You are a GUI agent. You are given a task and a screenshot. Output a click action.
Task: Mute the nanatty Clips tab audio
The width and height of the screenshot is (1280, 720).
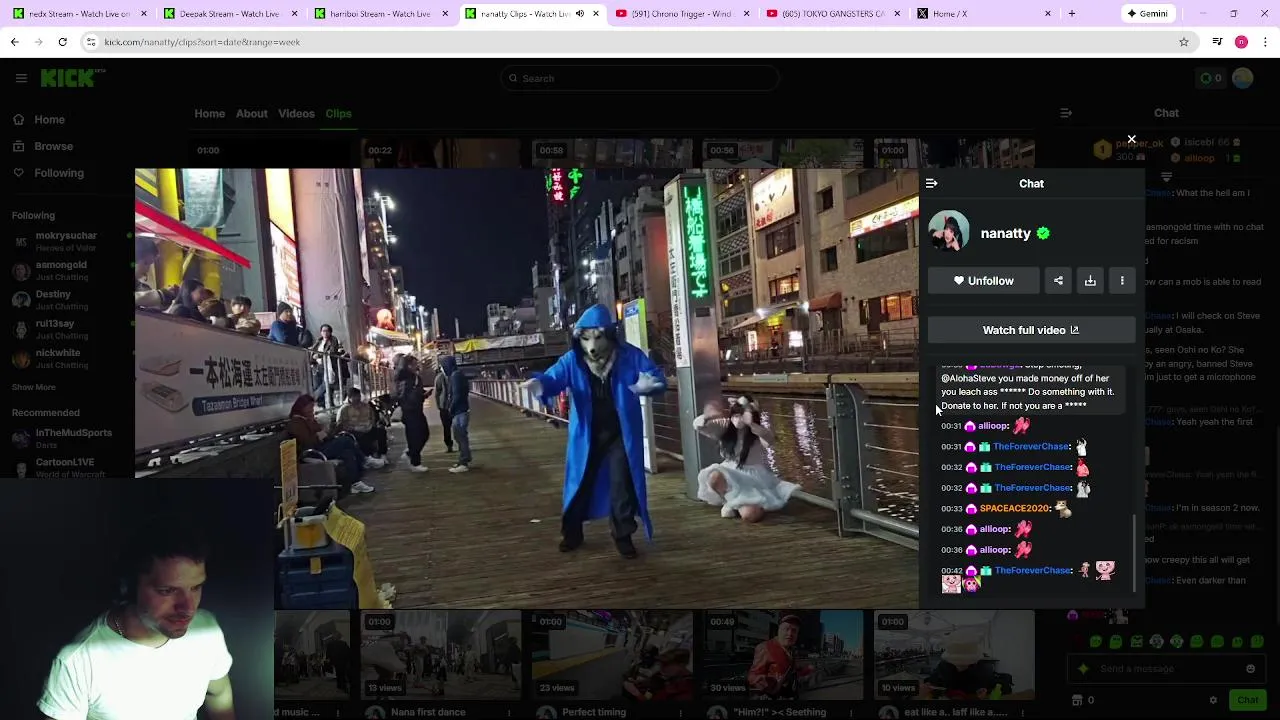tap(579, 14)
